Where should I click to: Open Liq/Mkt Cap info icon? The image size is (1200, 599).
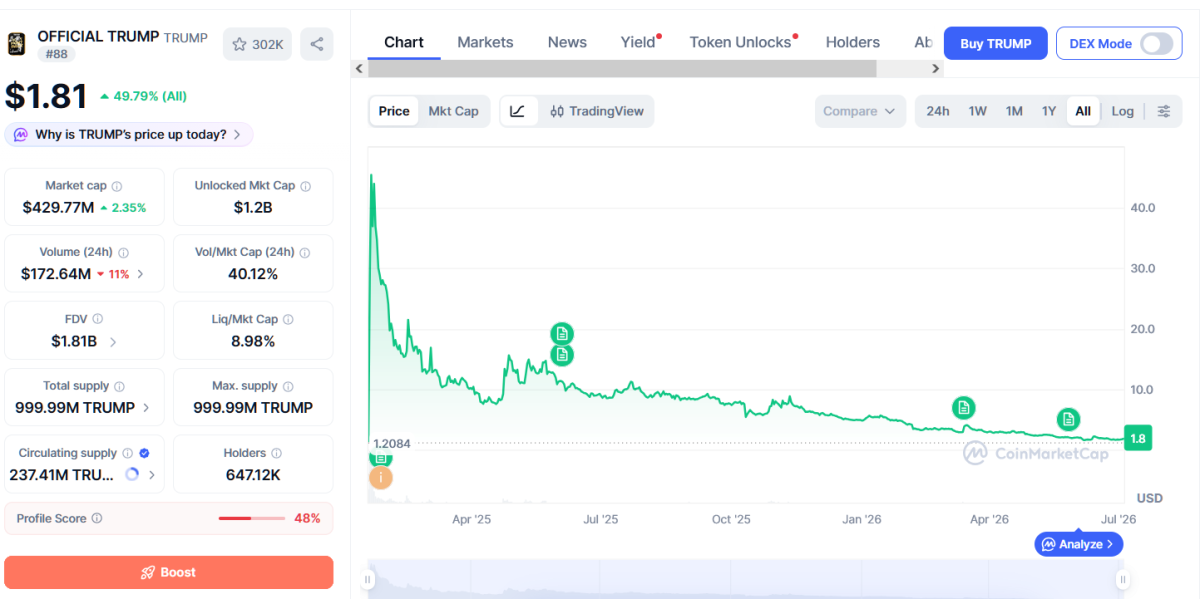(x=288, y=319)
